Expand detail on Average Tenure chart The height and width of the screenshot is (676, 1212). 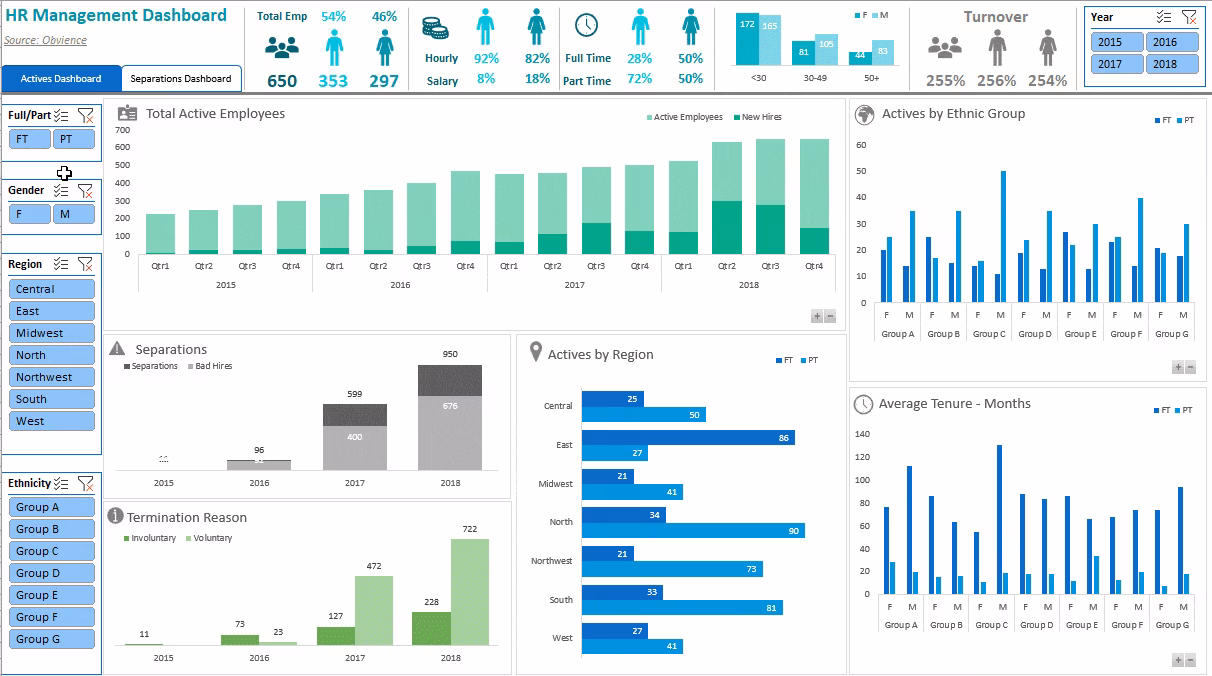[x=1180, y=659]
